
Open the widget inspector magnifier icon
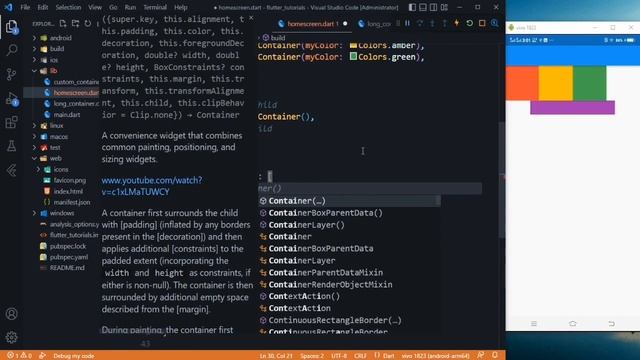(495, 23)
